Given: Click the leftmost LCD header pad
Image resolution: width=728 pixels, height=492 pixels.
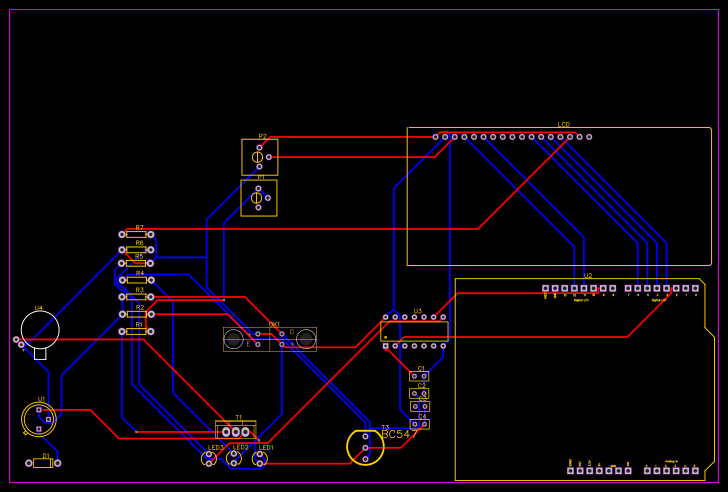Looking at the screenshot, I should point(435,137).
